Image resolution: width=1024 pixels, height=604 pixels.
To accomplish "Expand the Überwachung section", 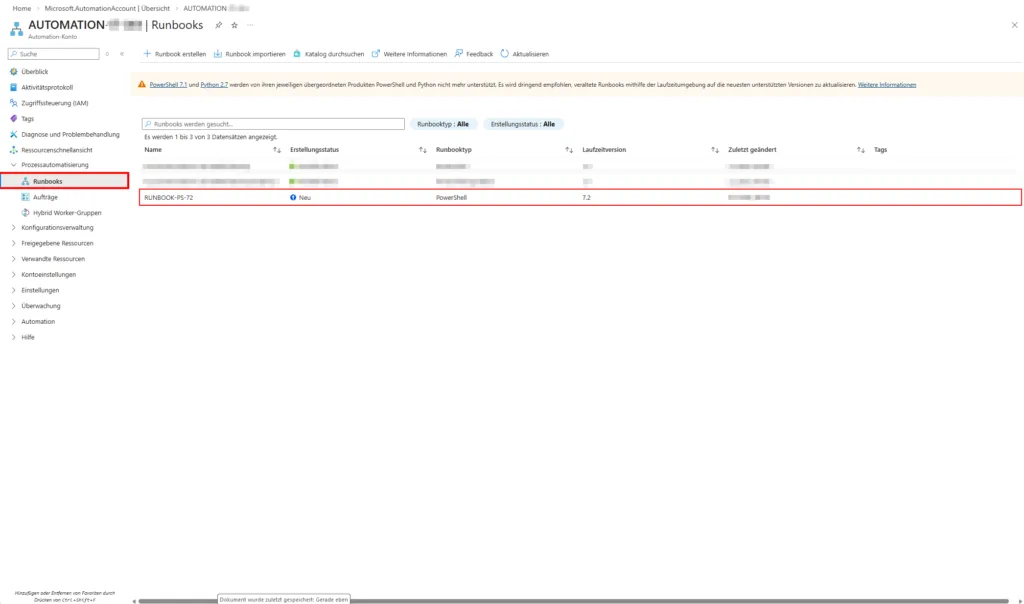I will [x=13, y=306].
